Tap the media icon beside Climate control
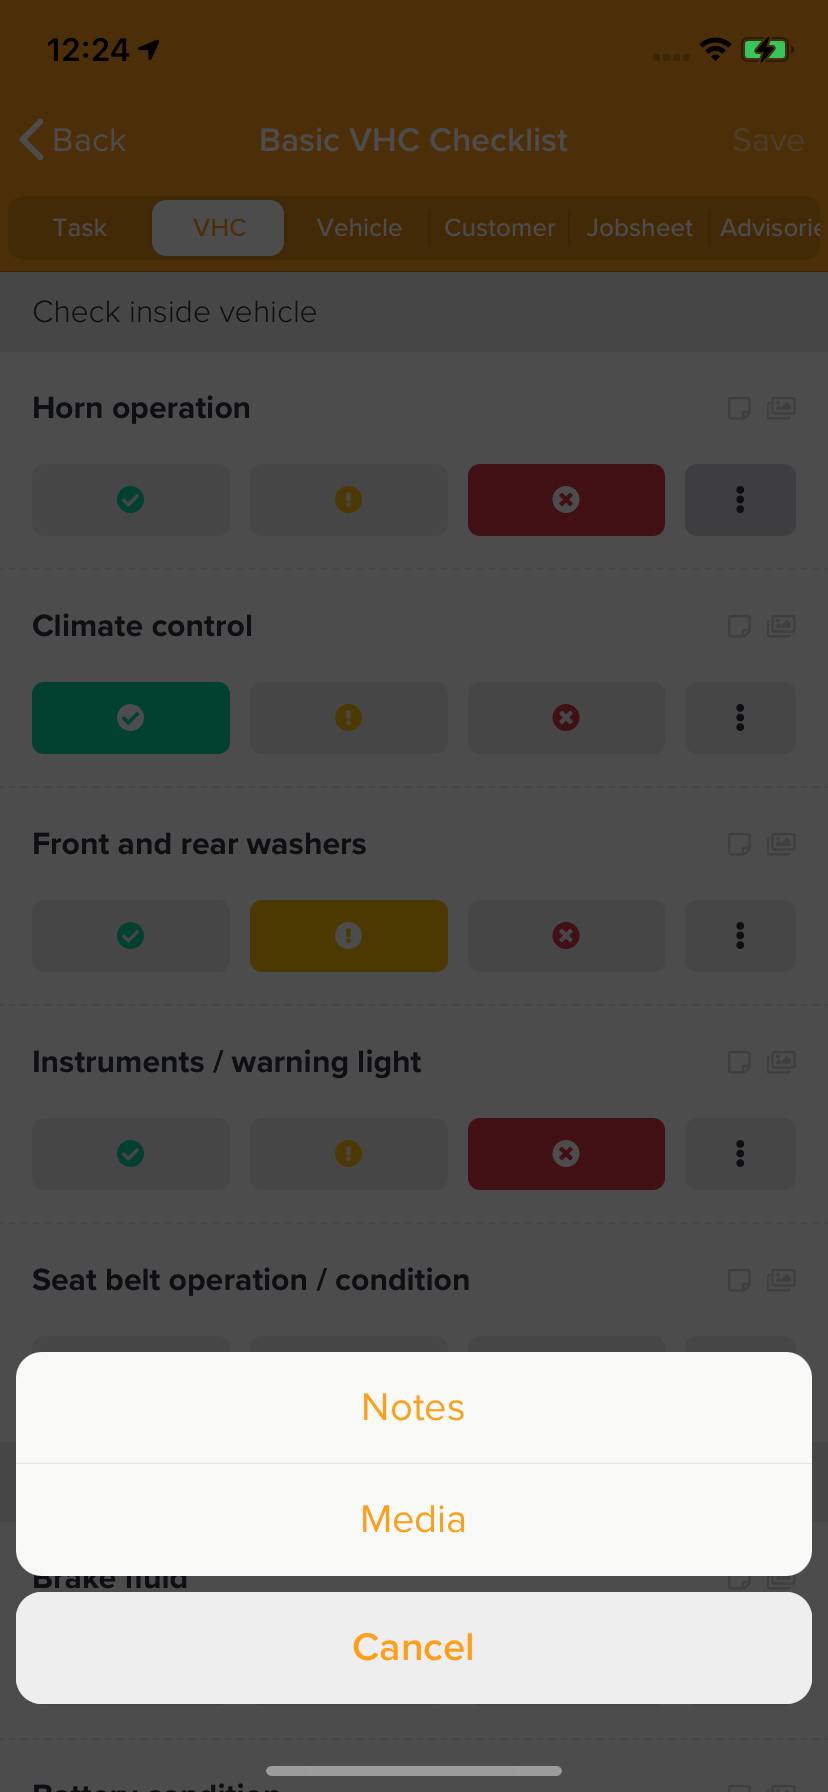This screenshot has width=828, height=1792. click(x=781, y=626)
